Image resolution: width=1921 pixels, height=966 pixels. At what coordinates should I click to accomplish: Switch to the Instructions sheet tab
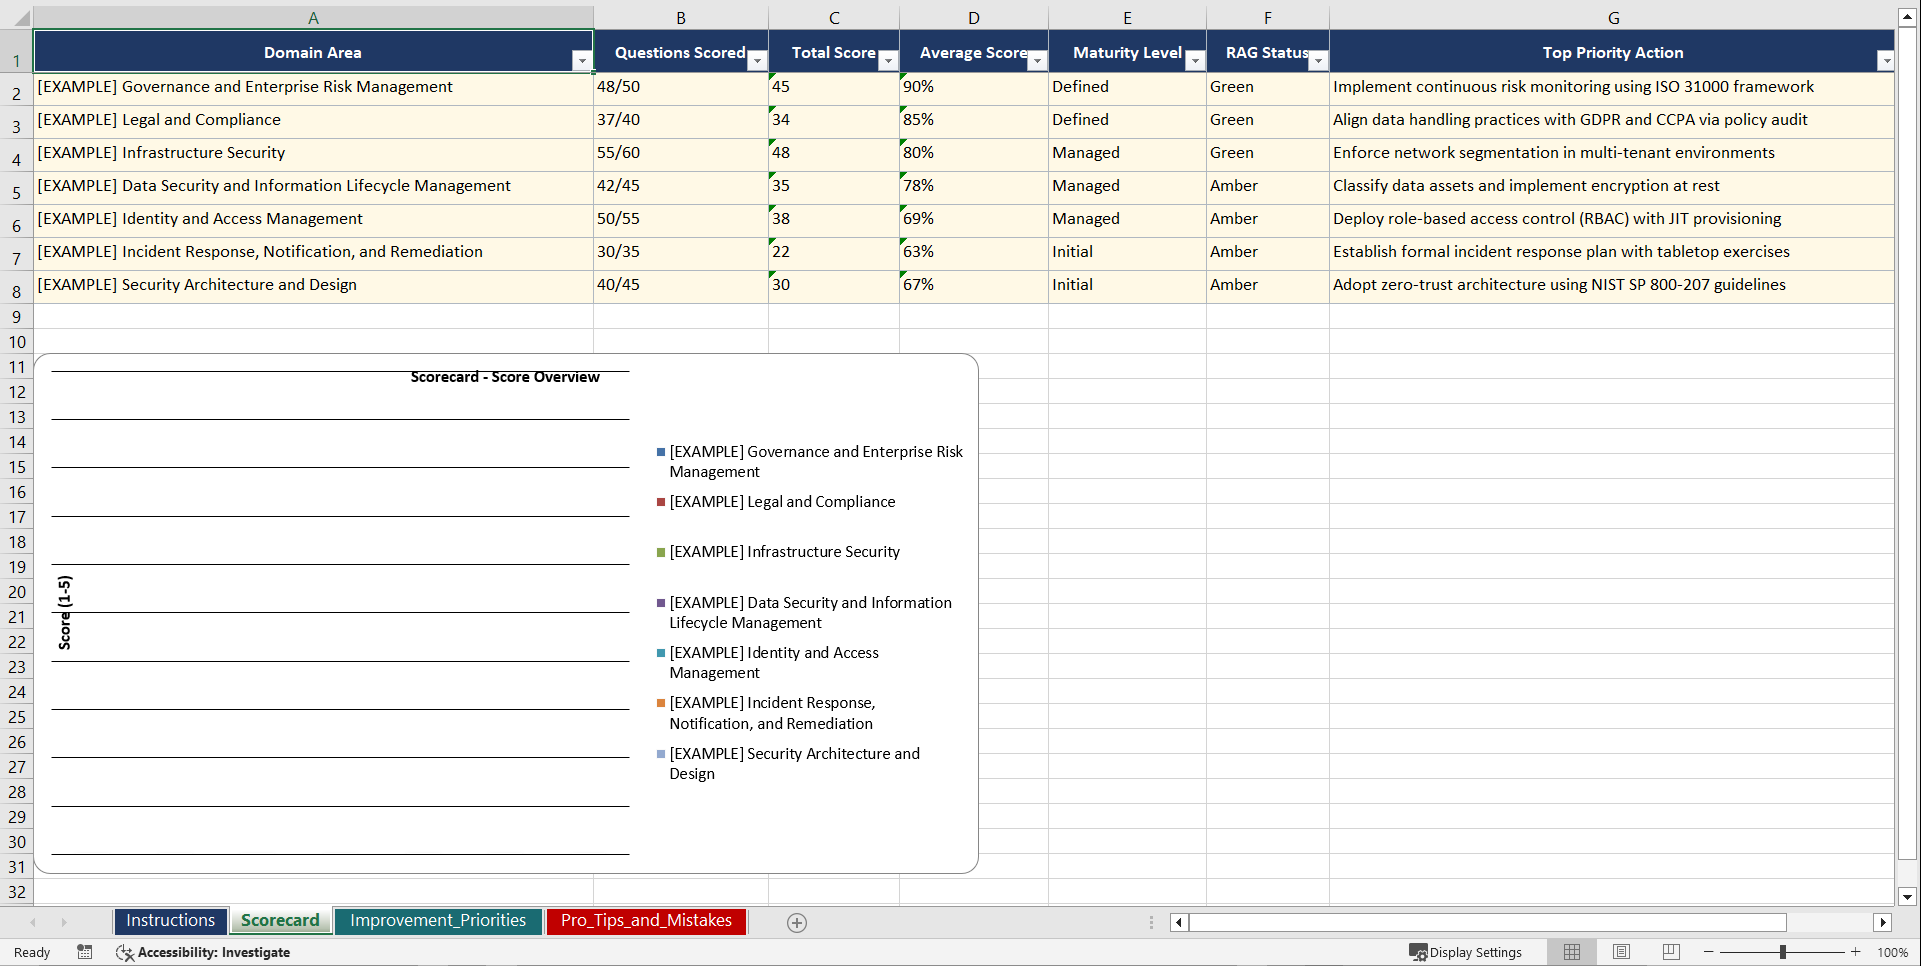(x=170, y=921)
